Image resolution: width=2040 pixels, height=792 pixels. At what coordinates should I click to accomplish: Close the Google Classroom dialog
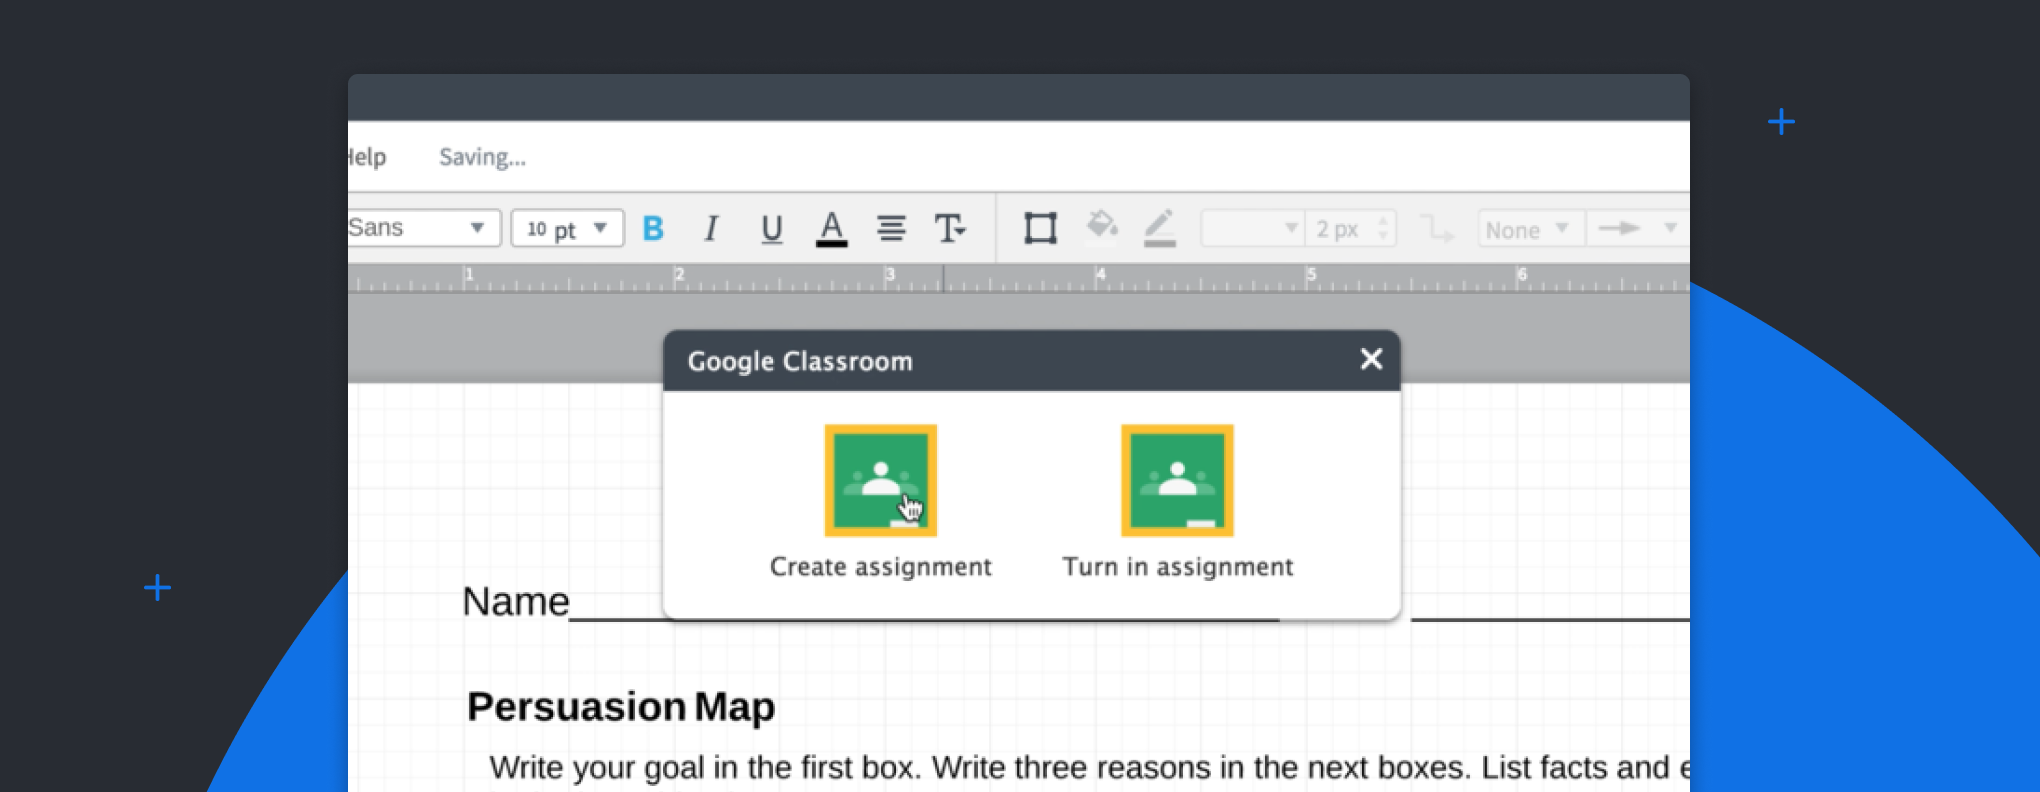(1371, 359)
